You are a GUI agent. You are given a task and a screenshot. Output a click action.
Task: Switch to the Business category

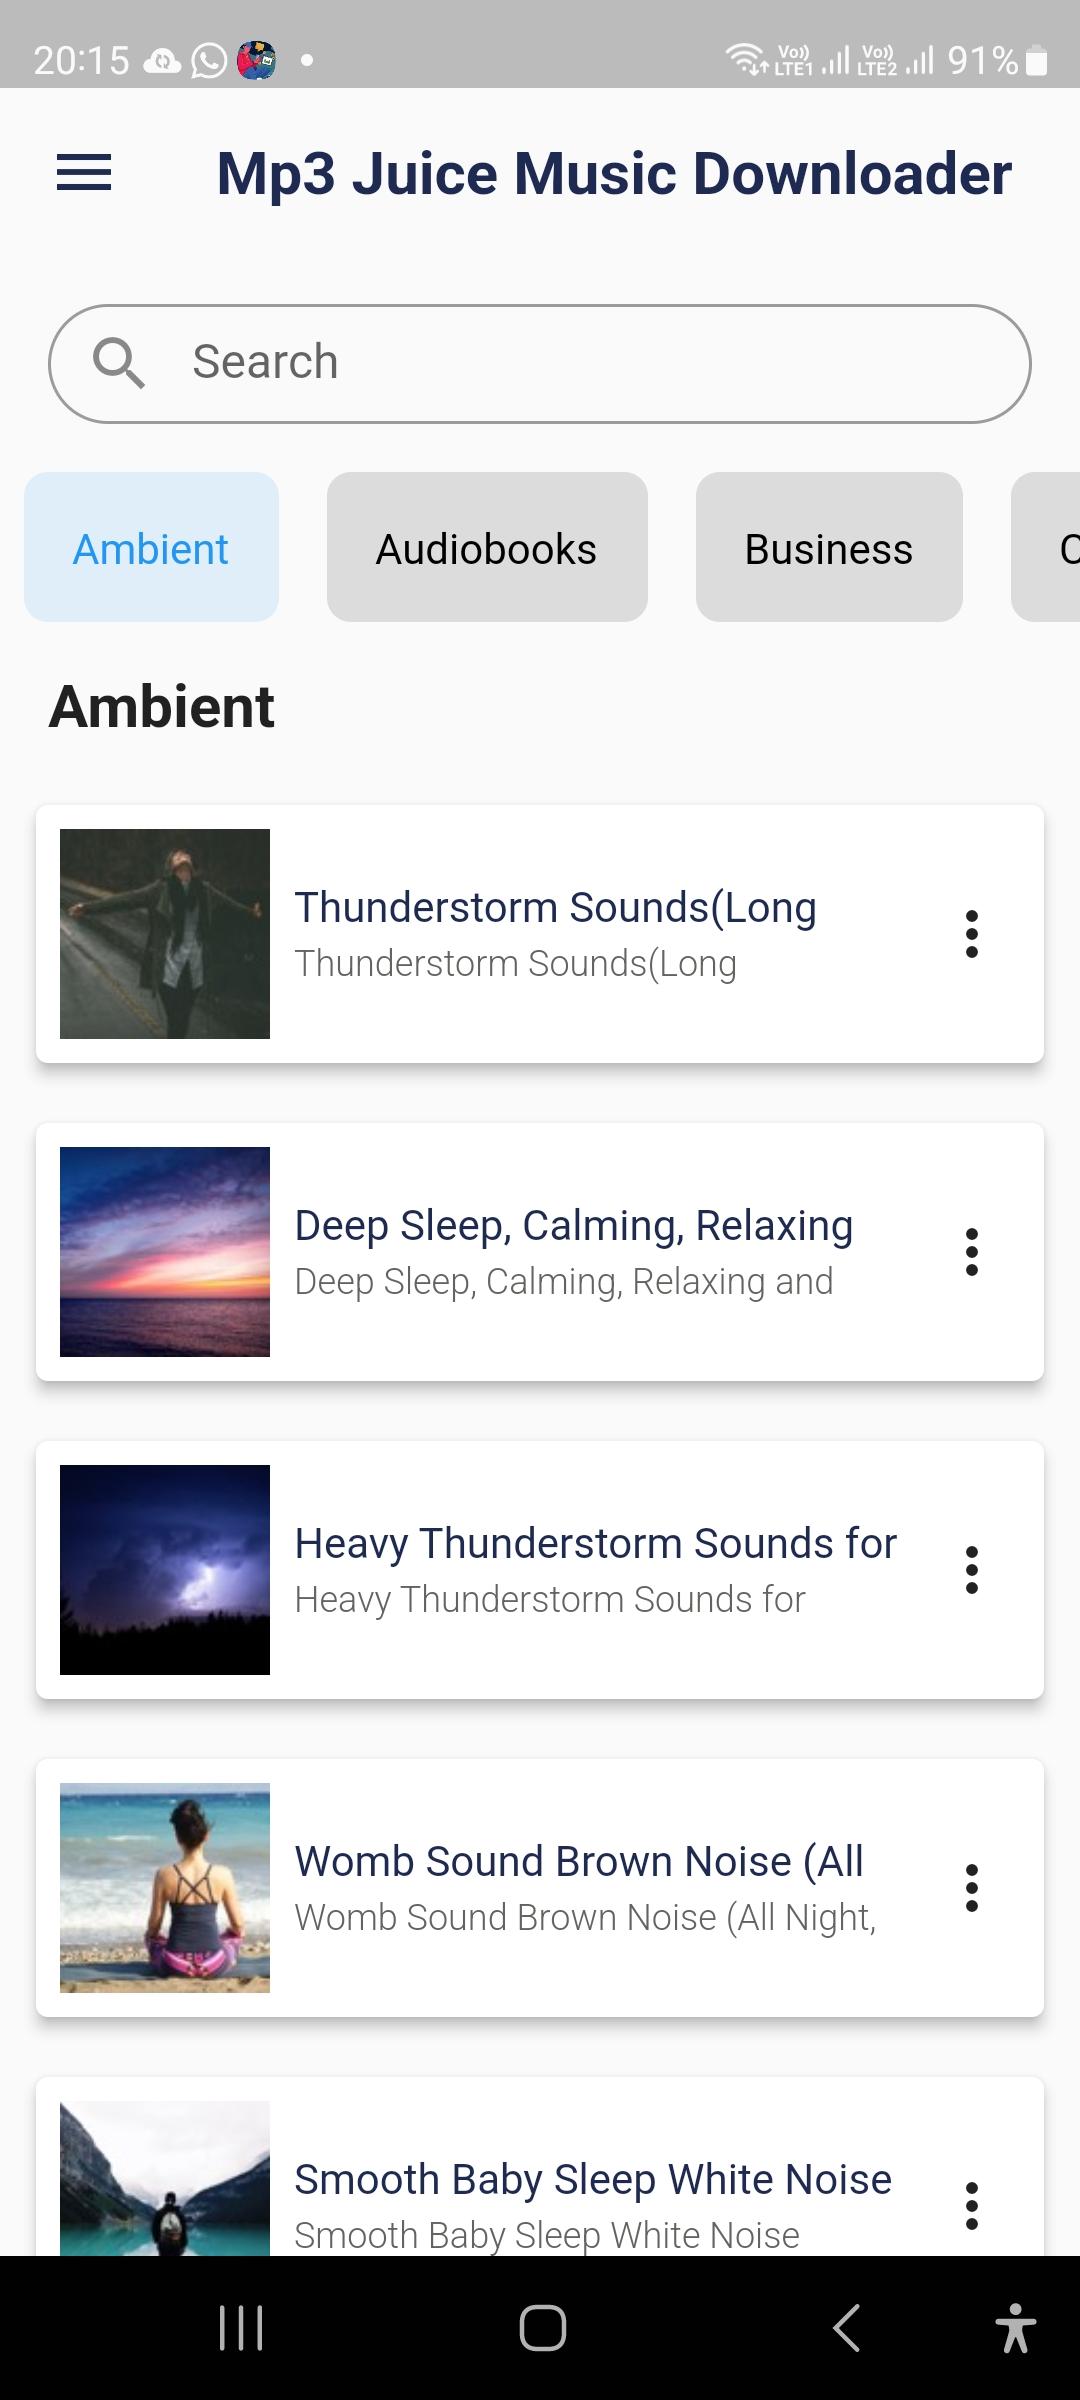click(828, 548)
